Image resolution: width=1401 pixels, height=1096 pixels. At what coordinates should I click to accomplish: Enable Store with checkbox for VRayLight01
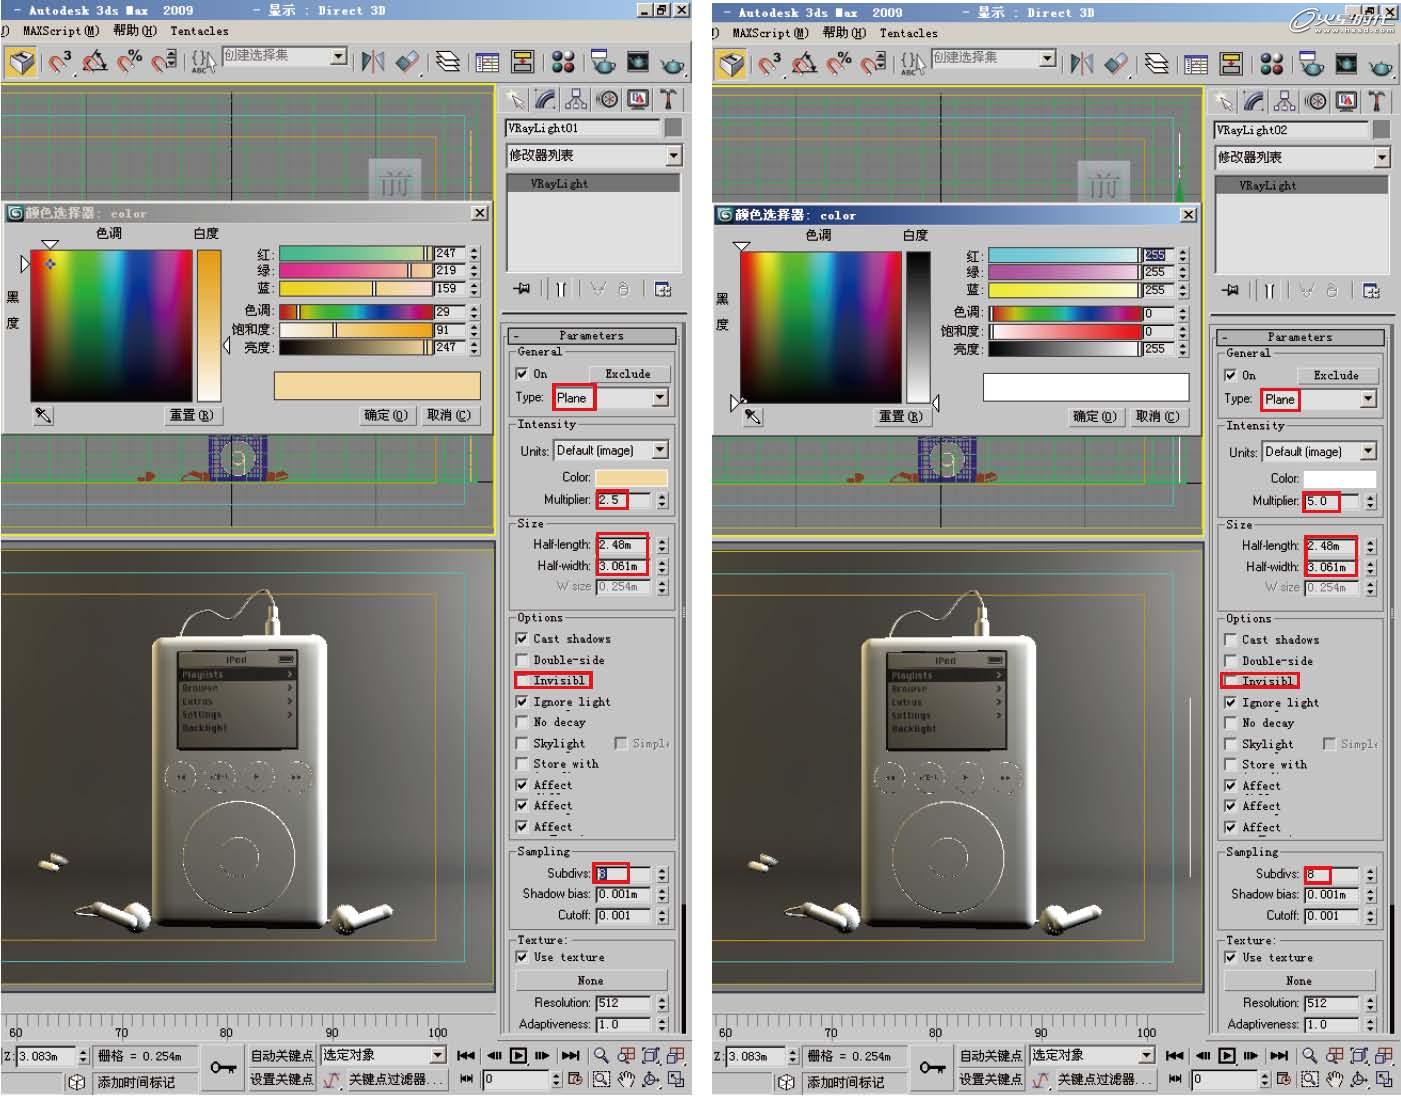coord(522,764)
